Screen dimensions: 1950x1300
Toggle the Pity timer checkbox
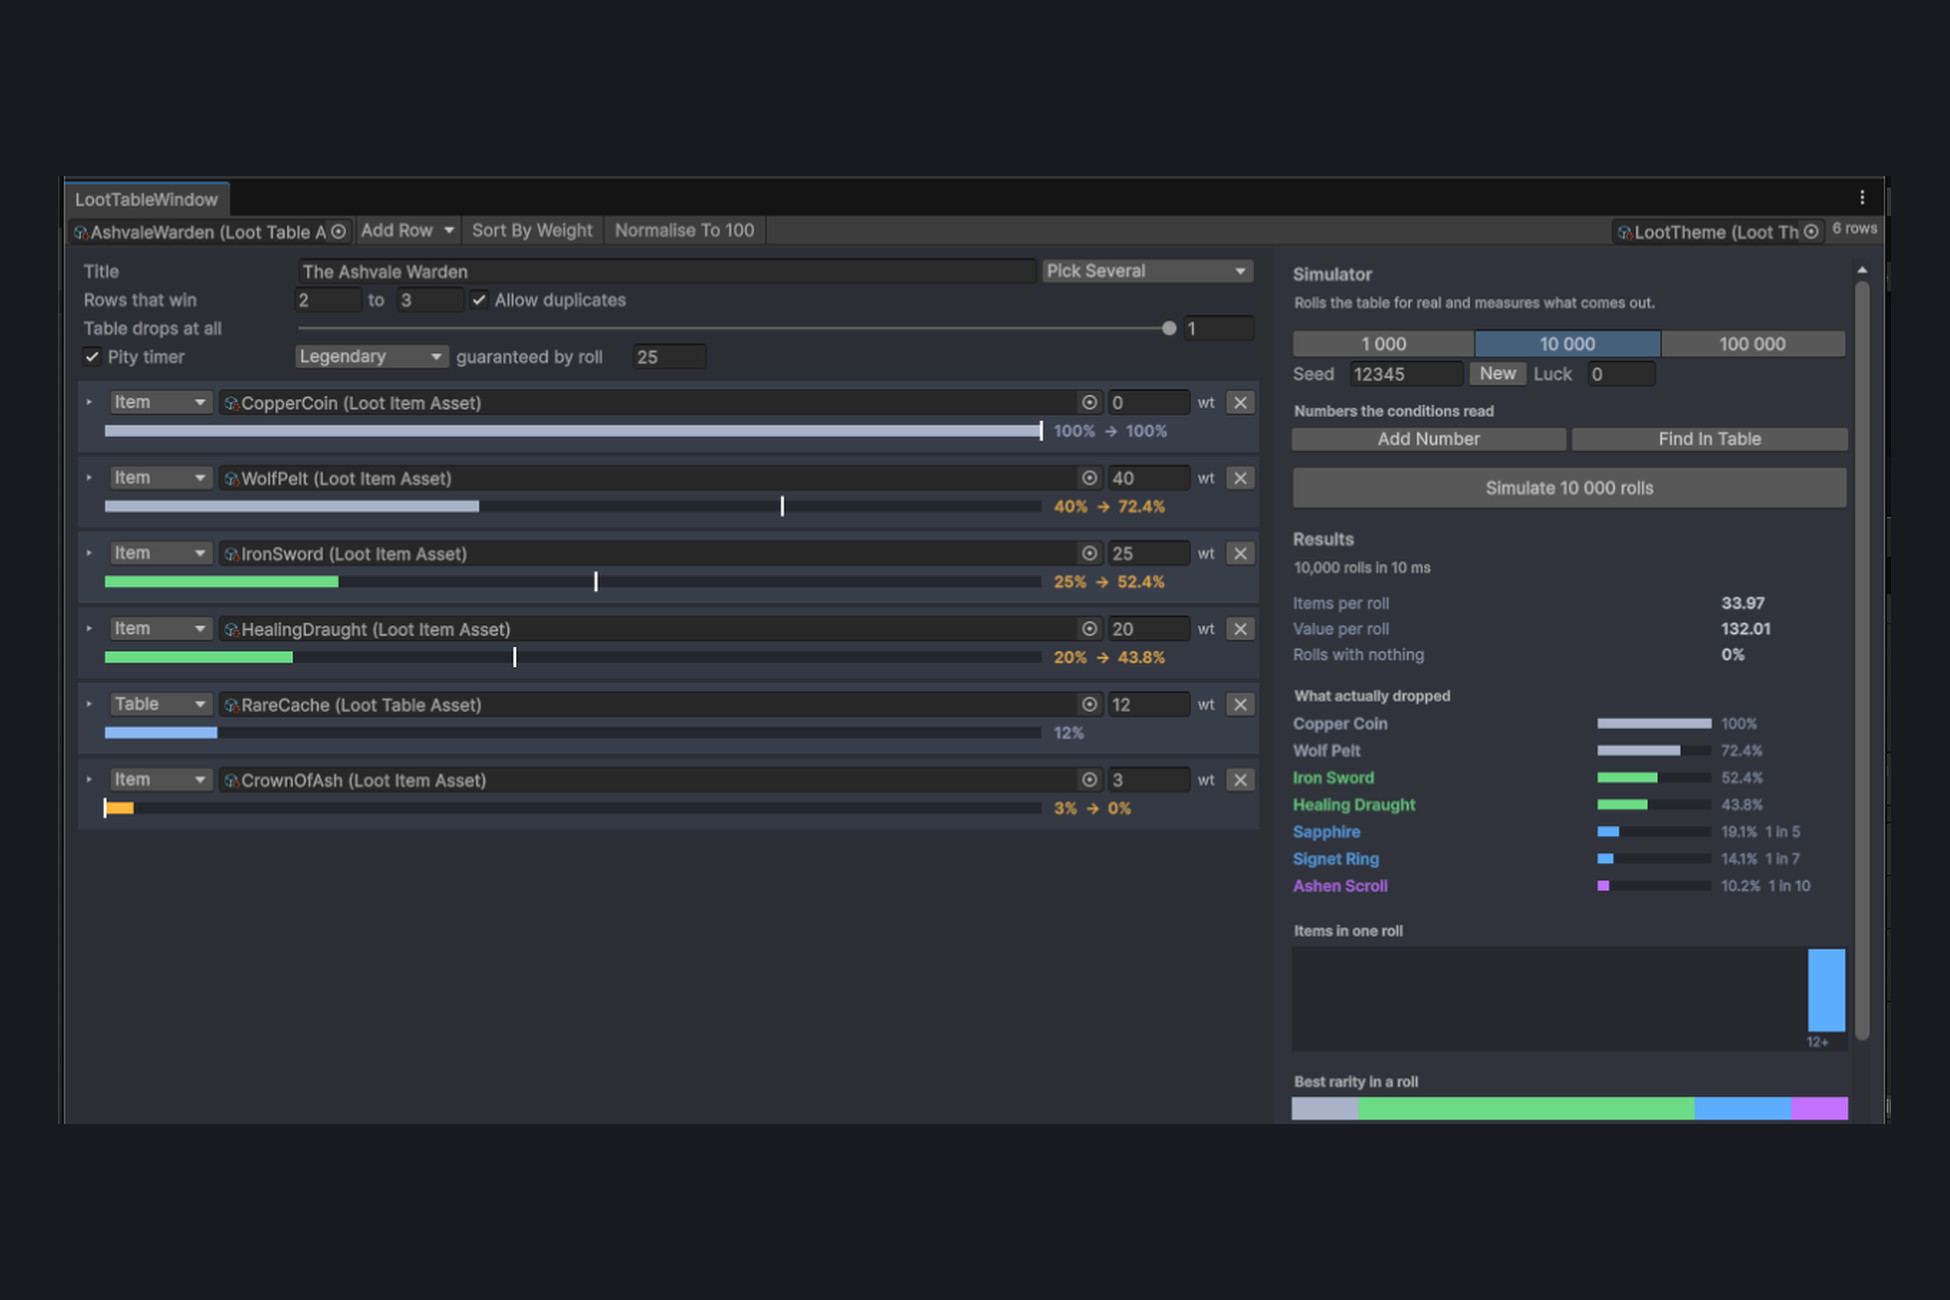(x=92, y=357)
